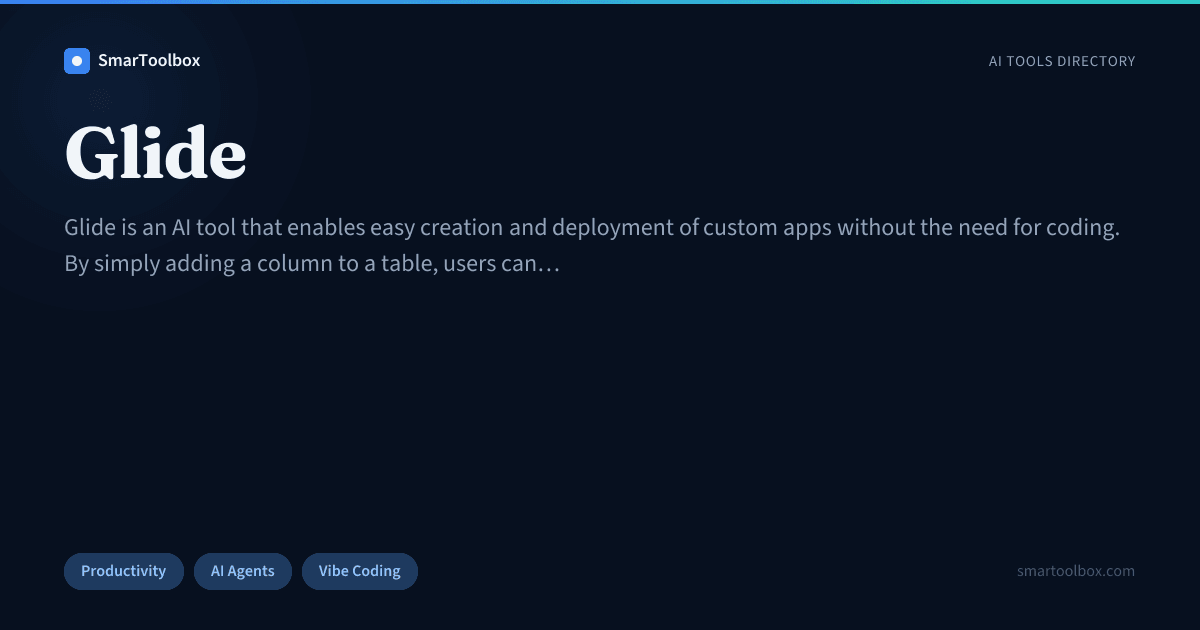Select the Glide description paragraph
1200x630 pixels.
pos(592,246)
